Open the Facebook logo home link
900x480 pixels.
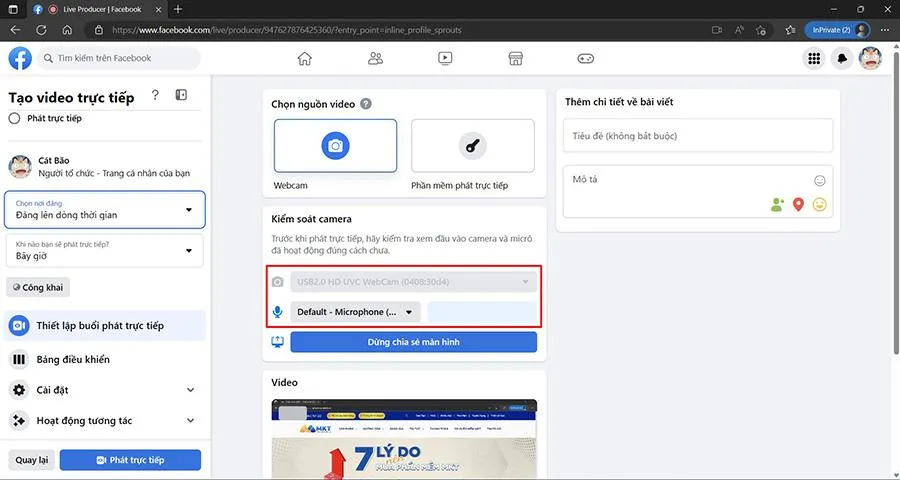(20, 59)
